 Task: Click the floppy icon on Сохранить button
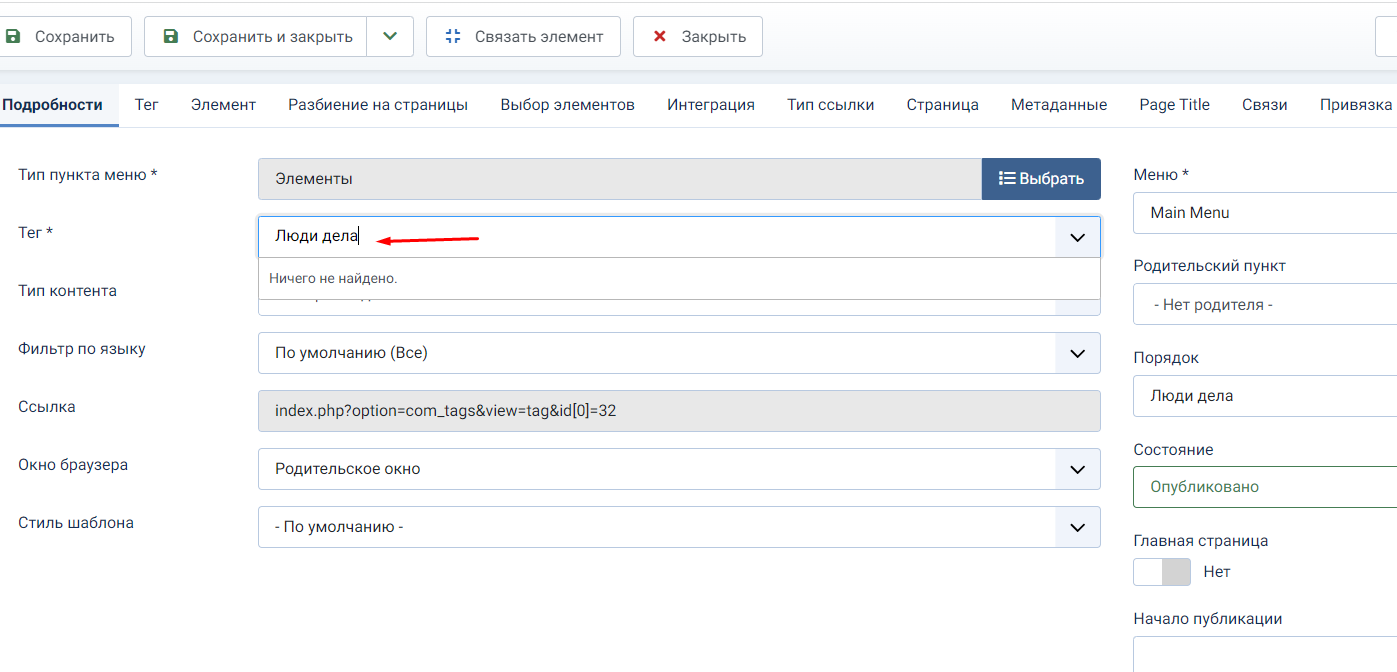click(13, 36)
